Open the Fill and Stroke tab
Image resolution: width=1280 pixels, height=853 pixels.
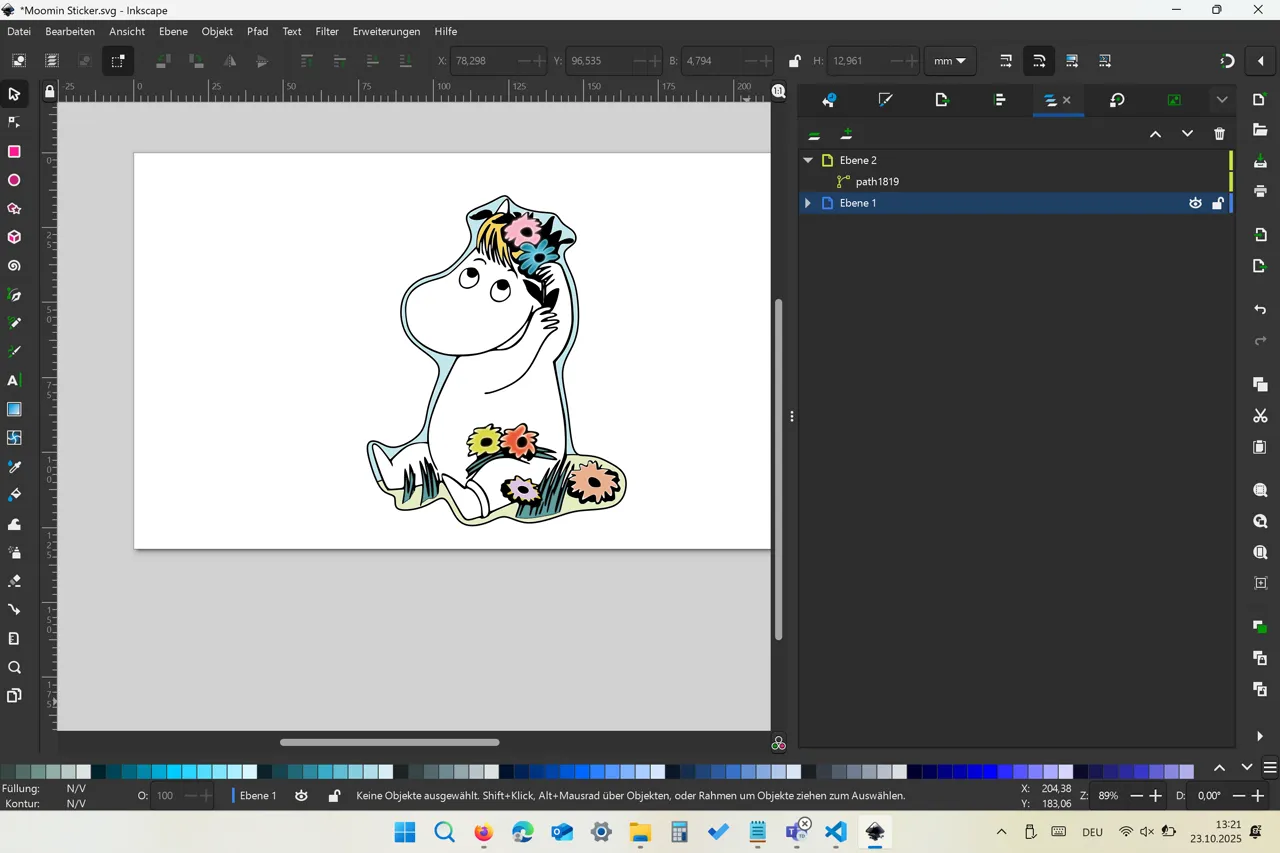pos(885,100)
